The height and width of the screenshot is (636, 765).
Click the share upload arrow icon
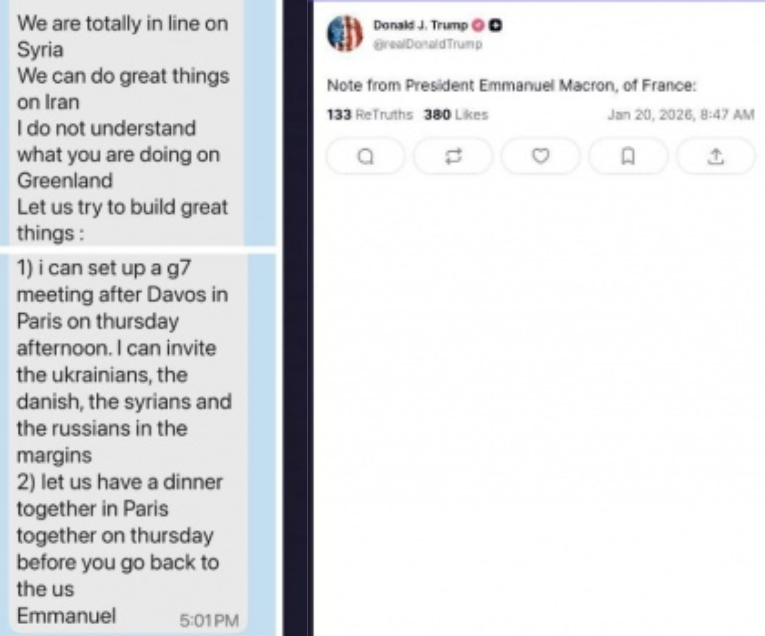[x=715, y=156]
